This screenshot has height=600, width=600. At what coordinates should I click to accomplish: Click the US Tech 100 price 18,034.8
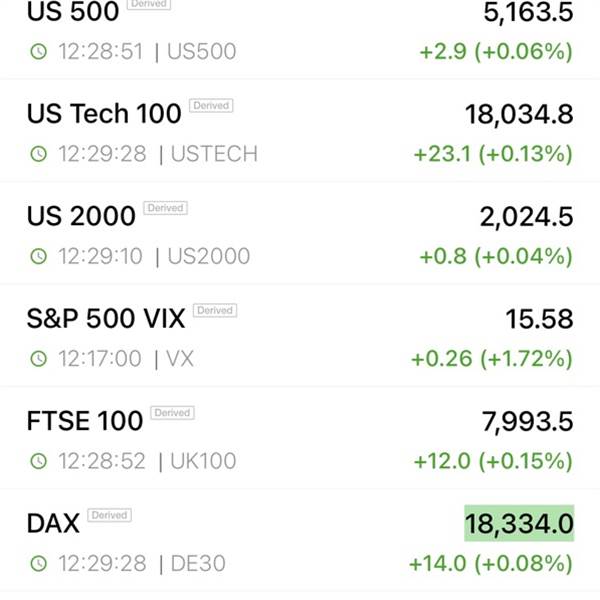[519, 114]
